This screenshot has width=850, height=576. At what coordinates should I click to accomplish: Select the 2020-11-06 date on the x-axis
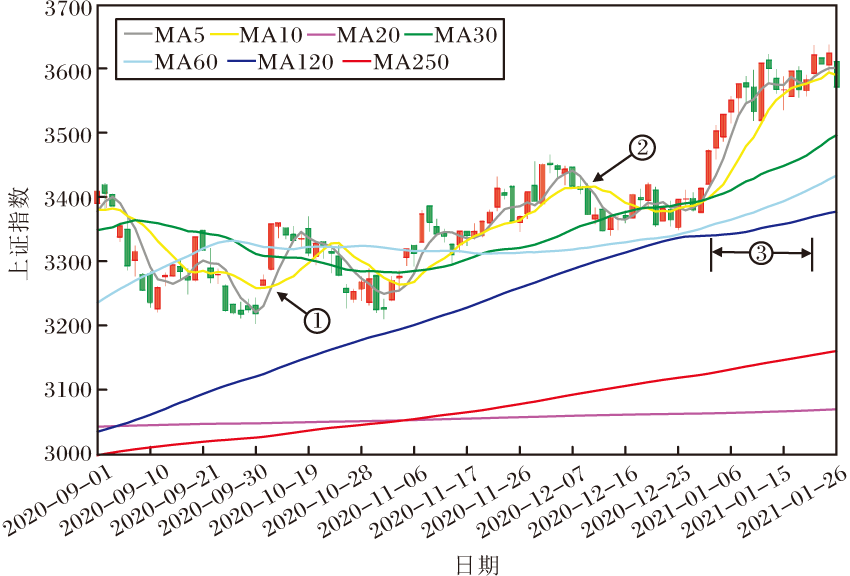pyautogui.click(x=420, y=500)
